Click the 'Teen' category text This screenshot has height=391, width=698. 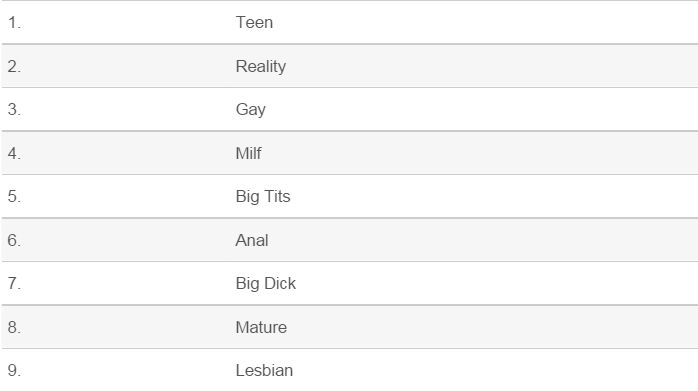tap(254, 22)
